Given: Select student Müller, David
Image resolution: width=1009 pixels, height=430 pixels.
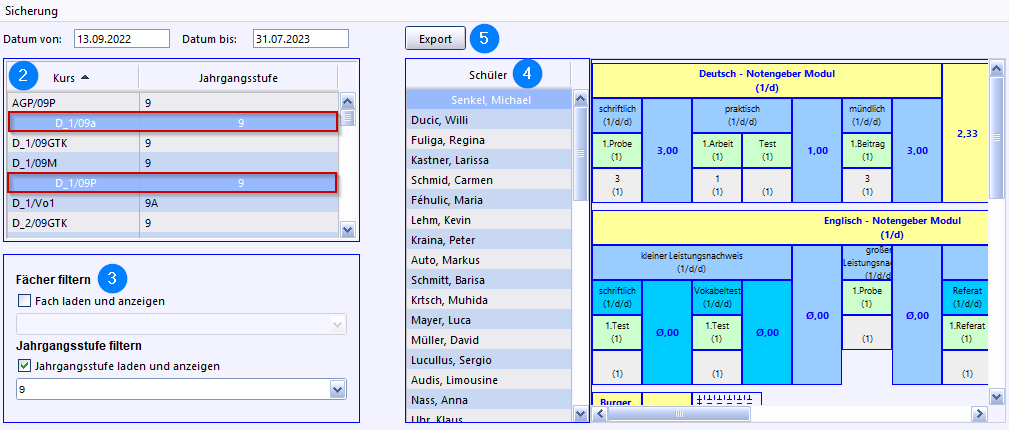Looking at the screenshot, I should (488, 340).
